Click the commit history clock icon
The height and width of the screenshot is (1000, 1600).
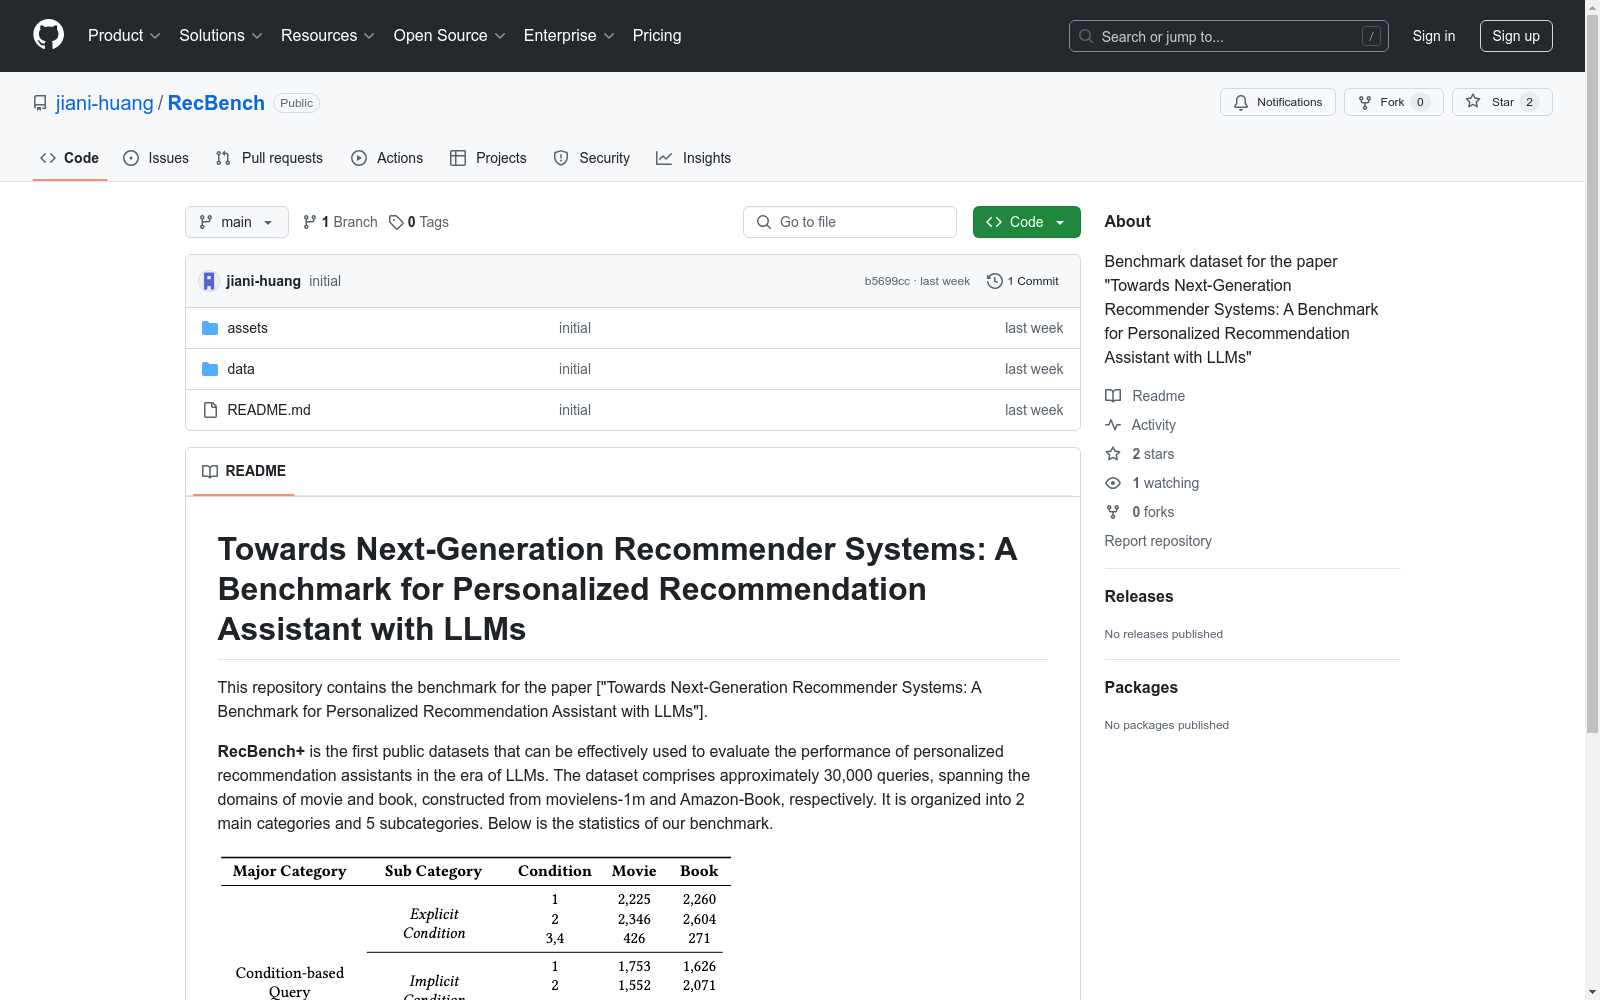(994, 281)
